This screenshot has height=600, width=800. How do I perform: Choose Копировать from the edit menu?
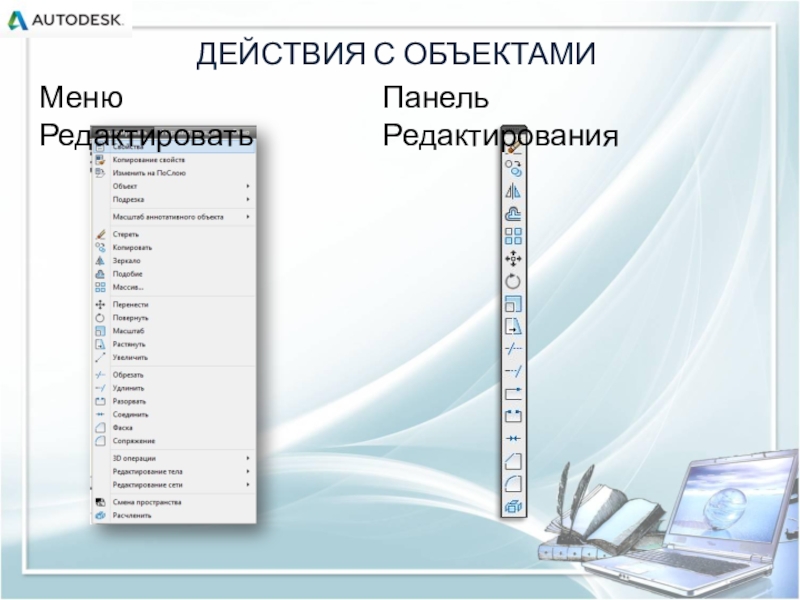click(x=173, y=247)
